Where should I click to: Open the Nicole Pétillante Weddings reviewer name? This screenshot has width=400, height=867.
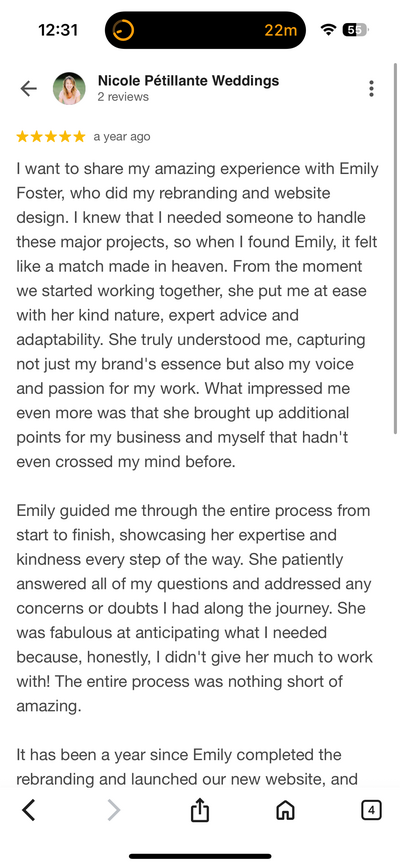[188, 81]
